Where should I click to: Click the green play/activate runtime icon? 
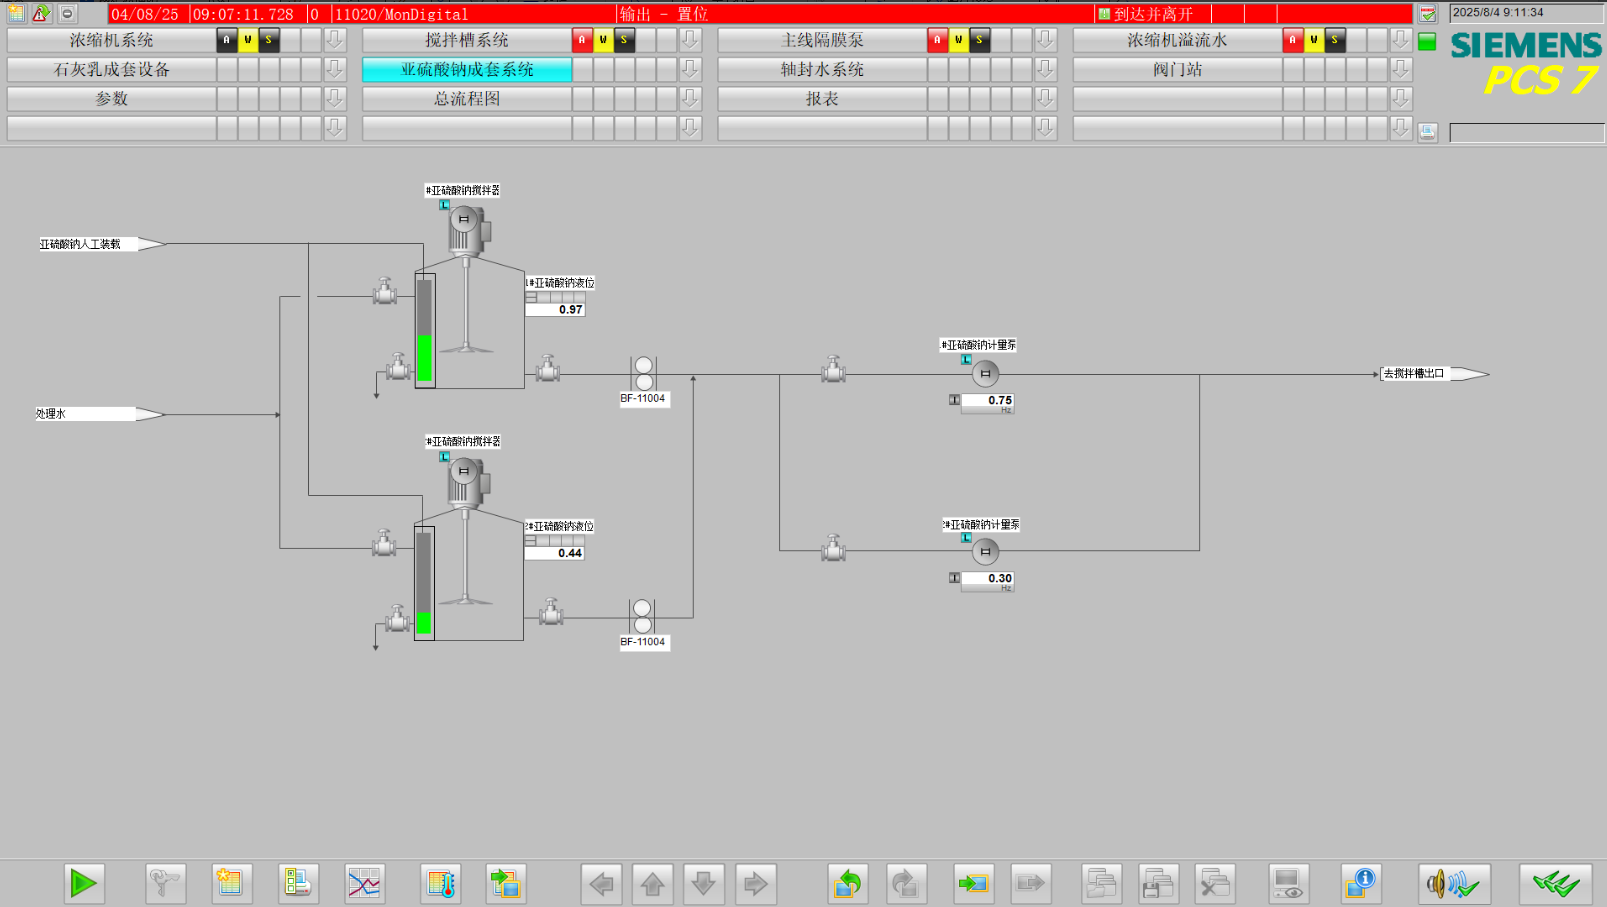tap(84, 883)
